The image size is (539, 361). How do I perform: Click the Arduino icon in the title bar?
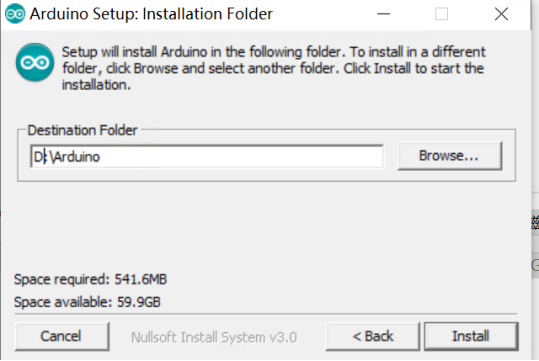(15, 14)
